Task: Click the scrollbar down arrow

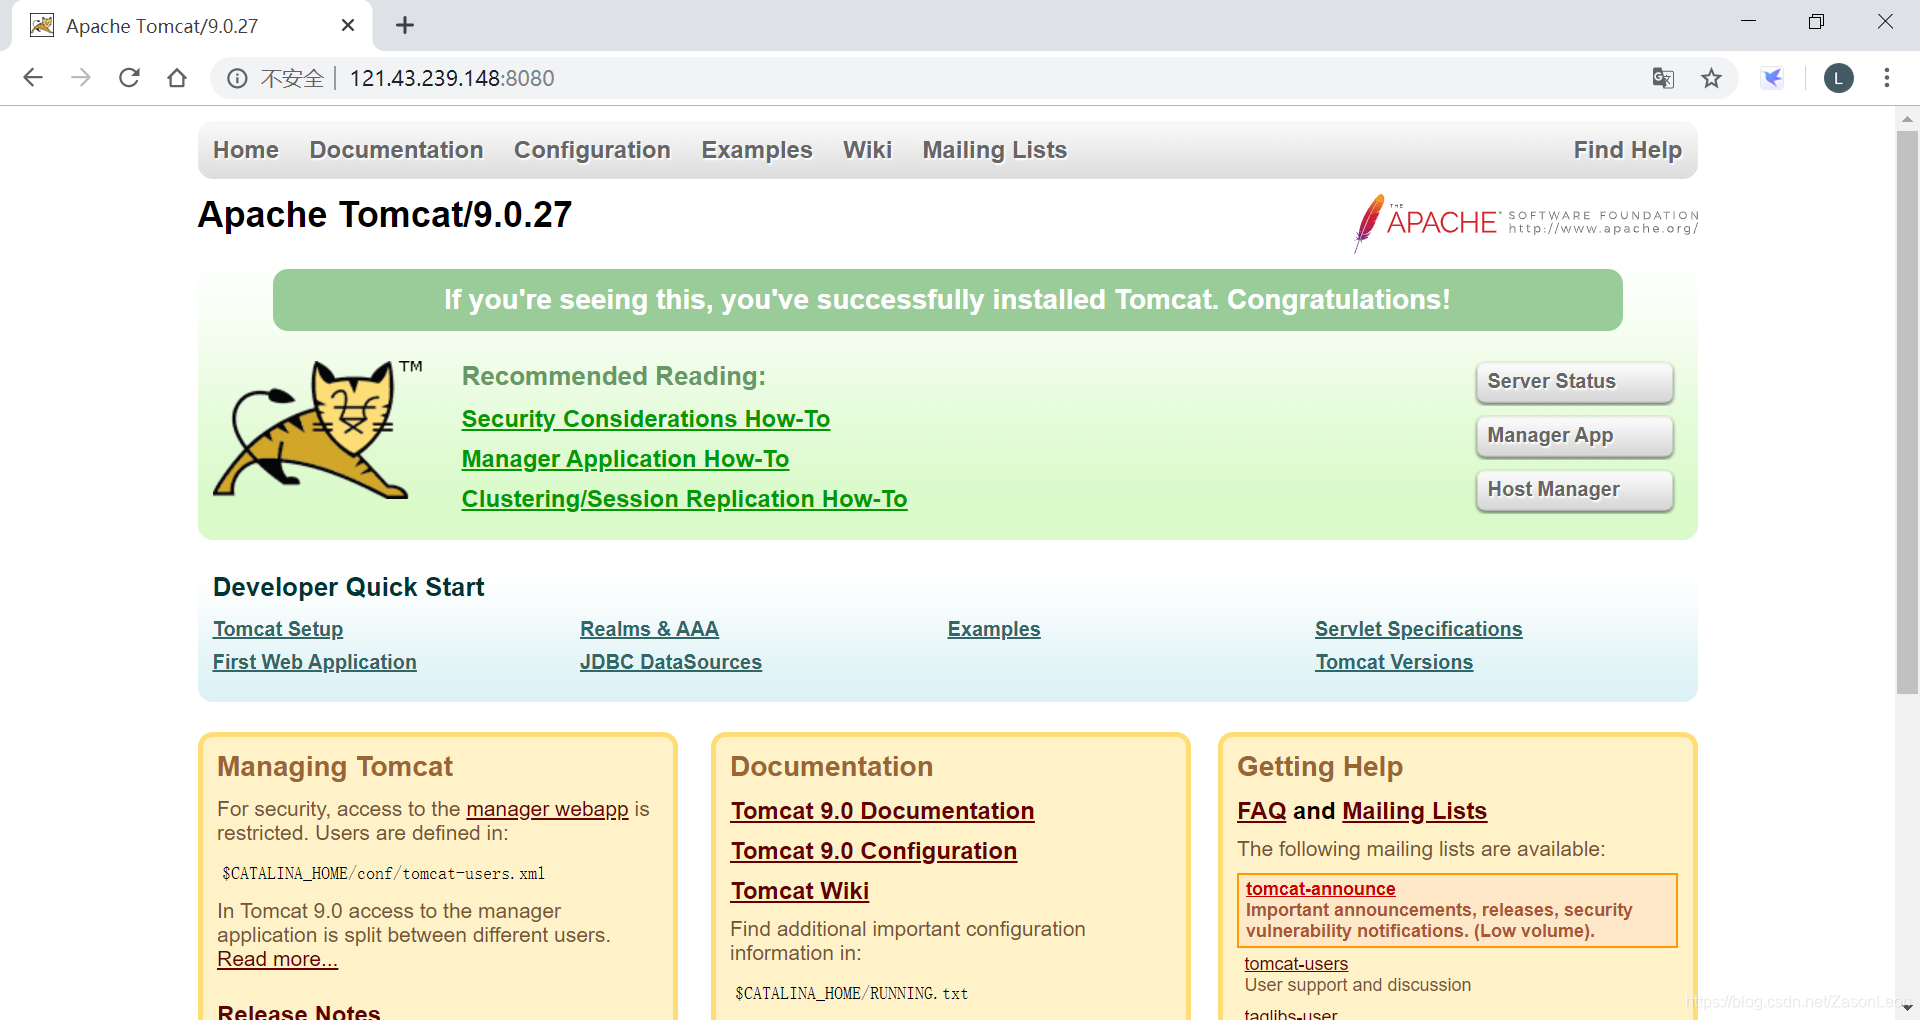Action: pos(1907,1007)
